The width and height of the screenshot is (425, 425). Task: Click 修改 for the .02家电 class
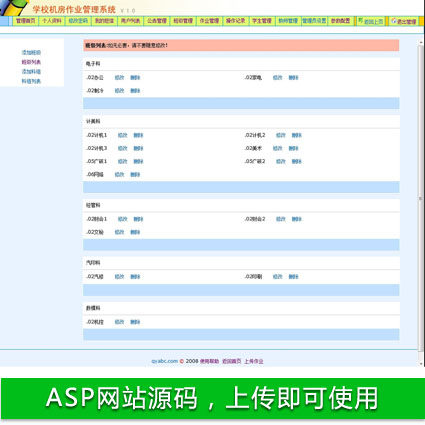(277, 78)
